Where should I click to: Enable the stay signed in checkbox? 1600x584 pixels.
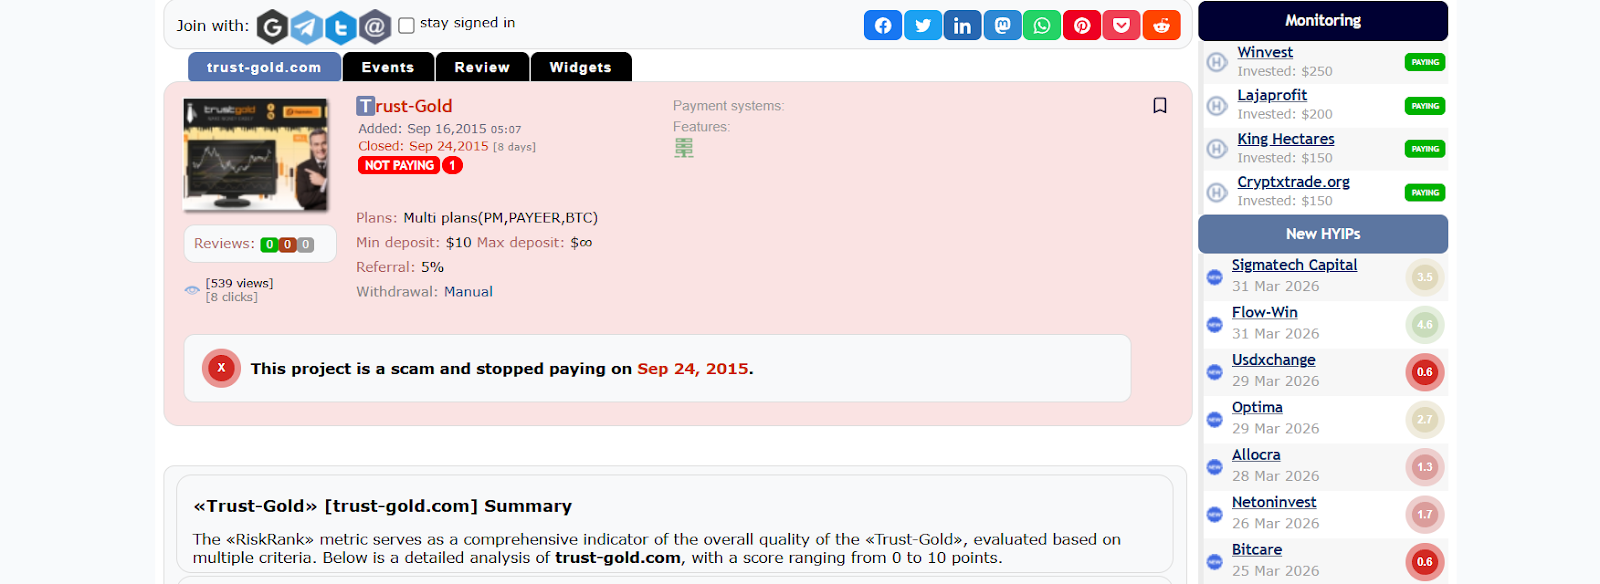point(406,25)
